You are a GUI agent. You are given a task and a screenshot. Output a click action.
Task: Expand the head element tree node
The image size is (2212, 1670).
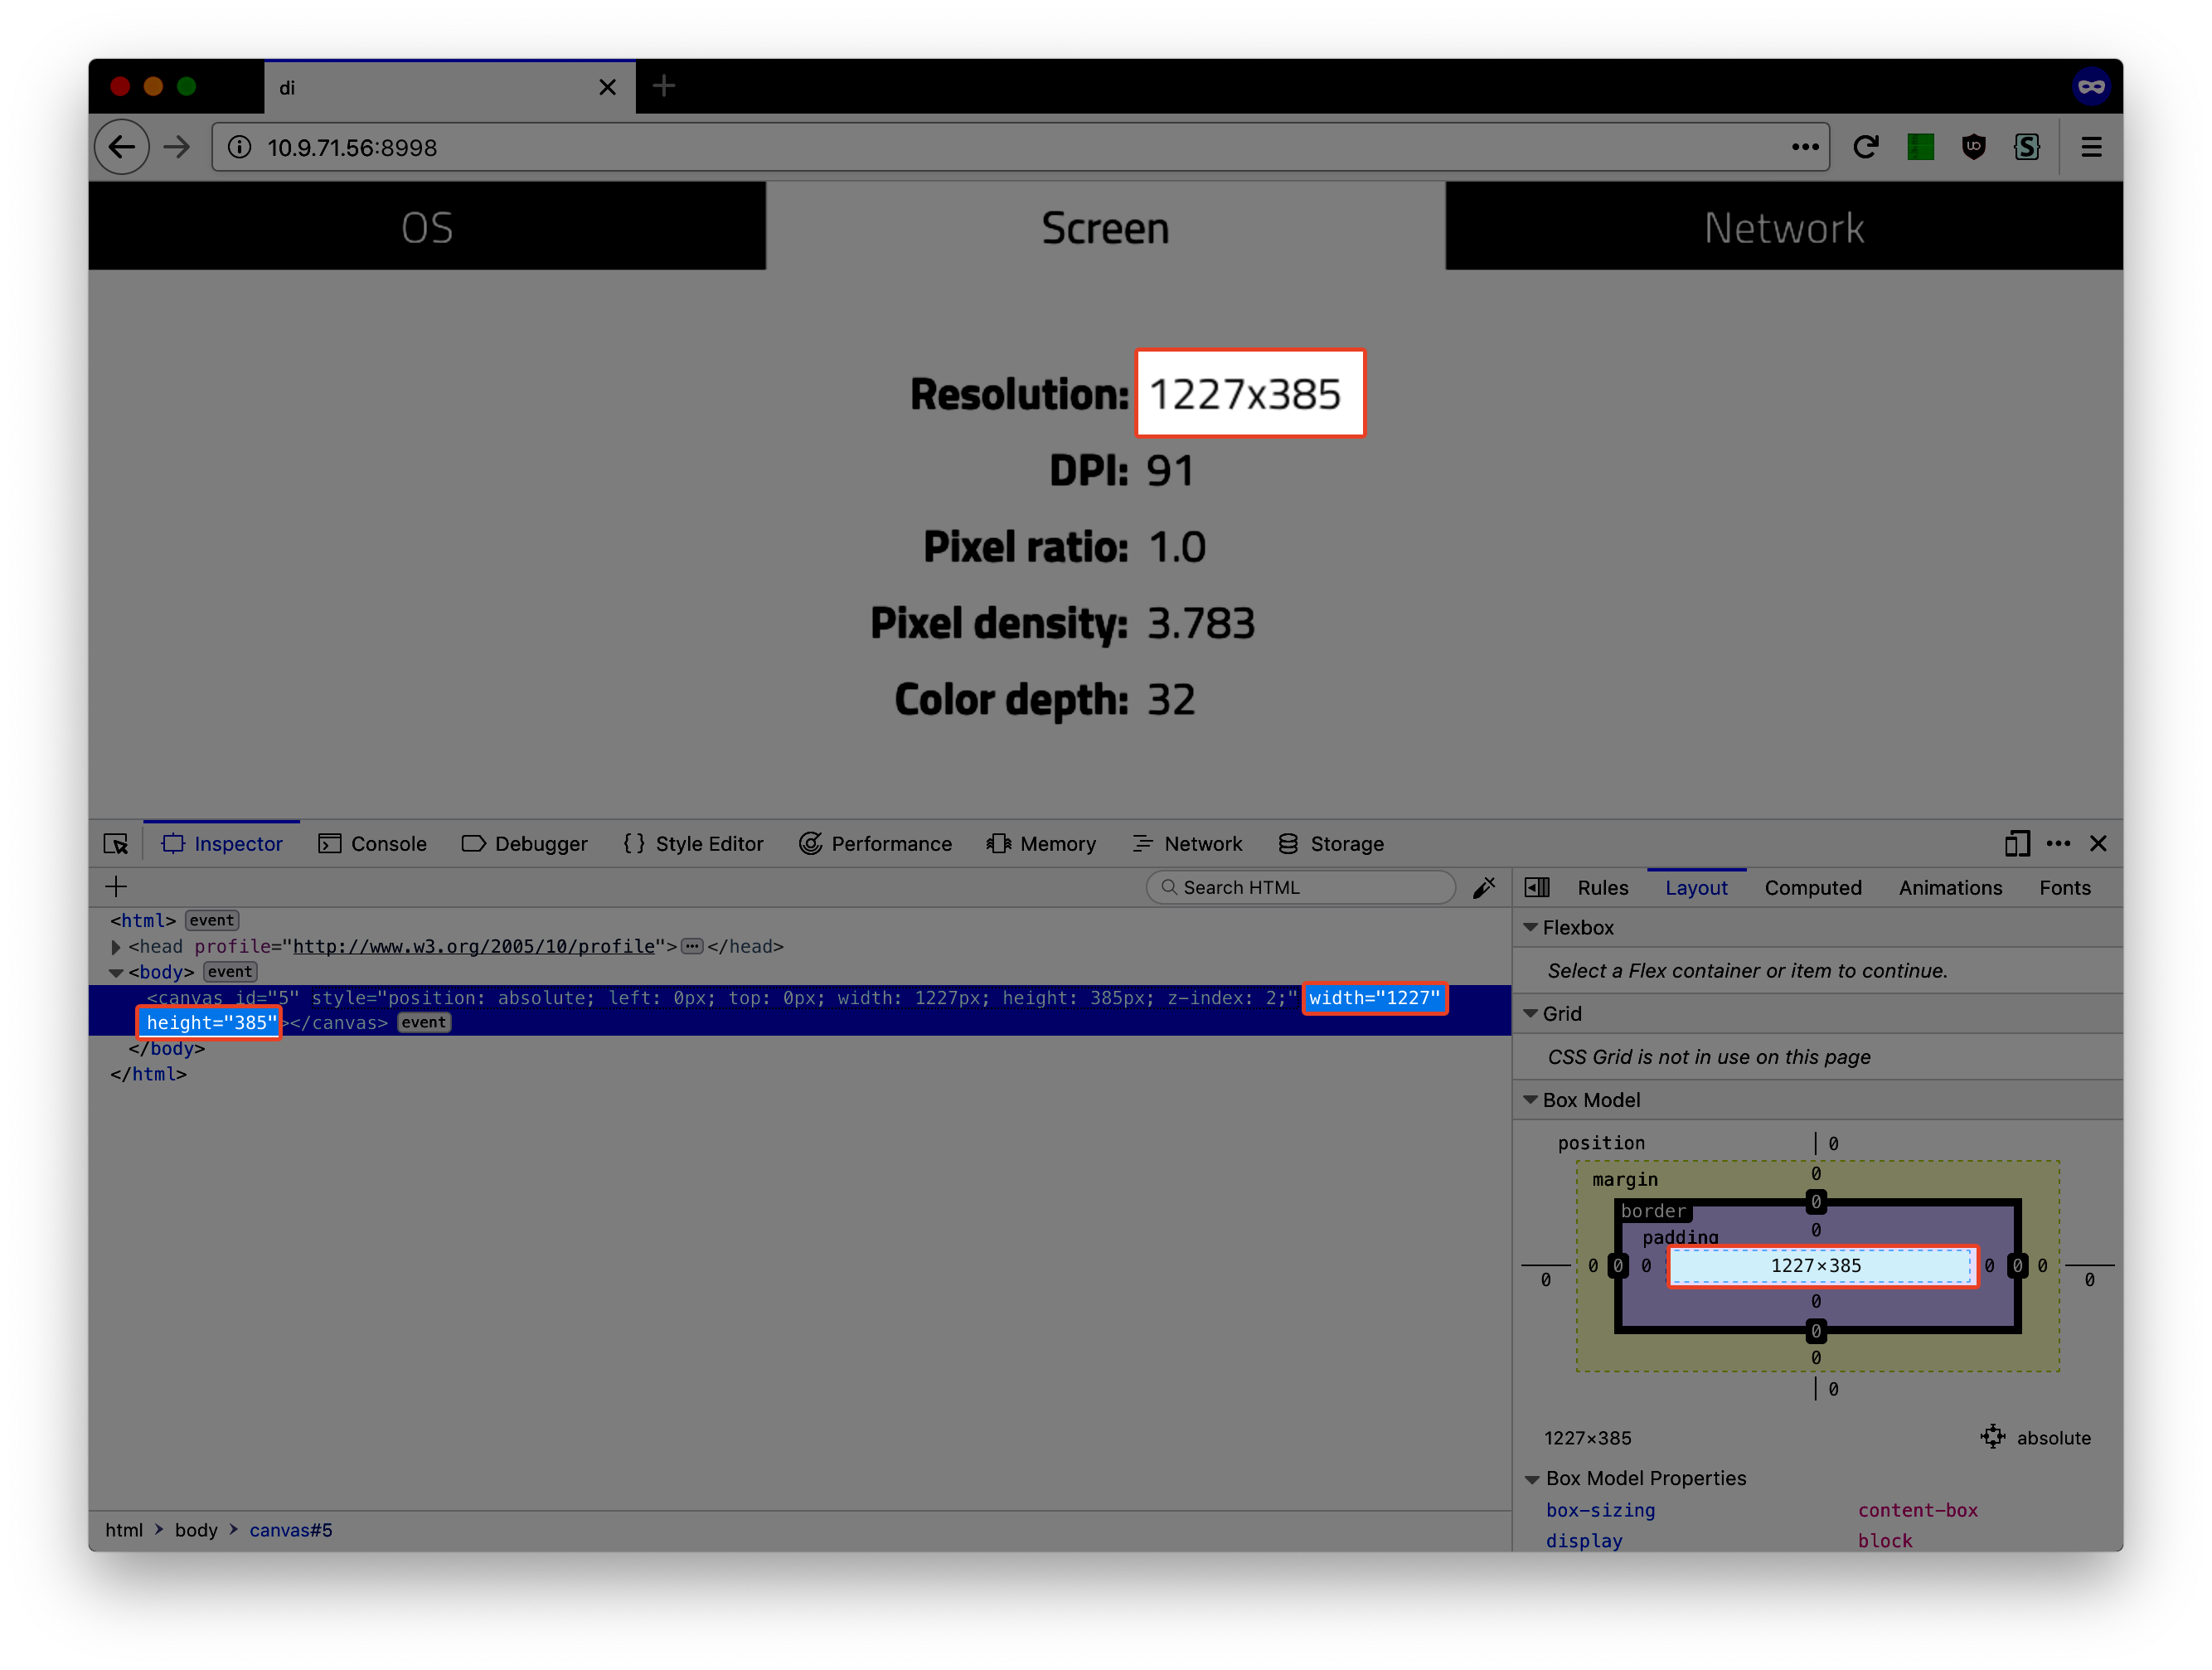coord(116,947)
